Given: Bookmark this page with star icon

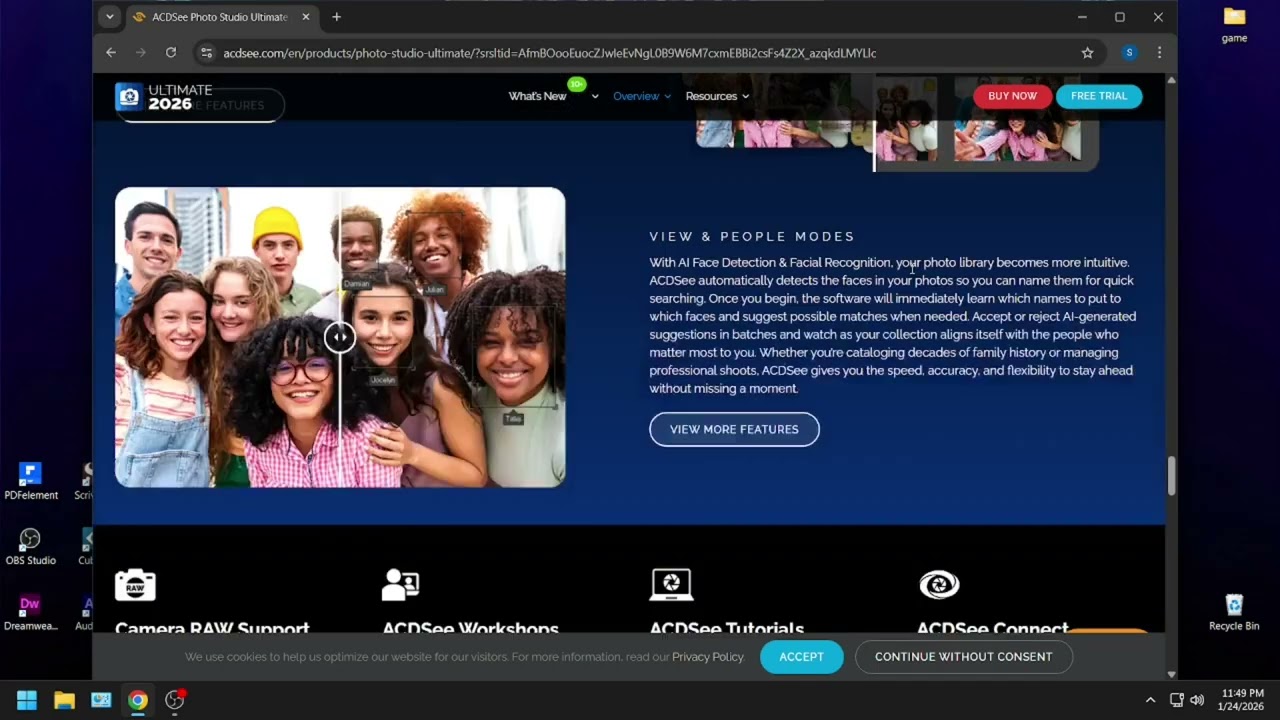Looking at the screenshot, I should pos(1087,53).
